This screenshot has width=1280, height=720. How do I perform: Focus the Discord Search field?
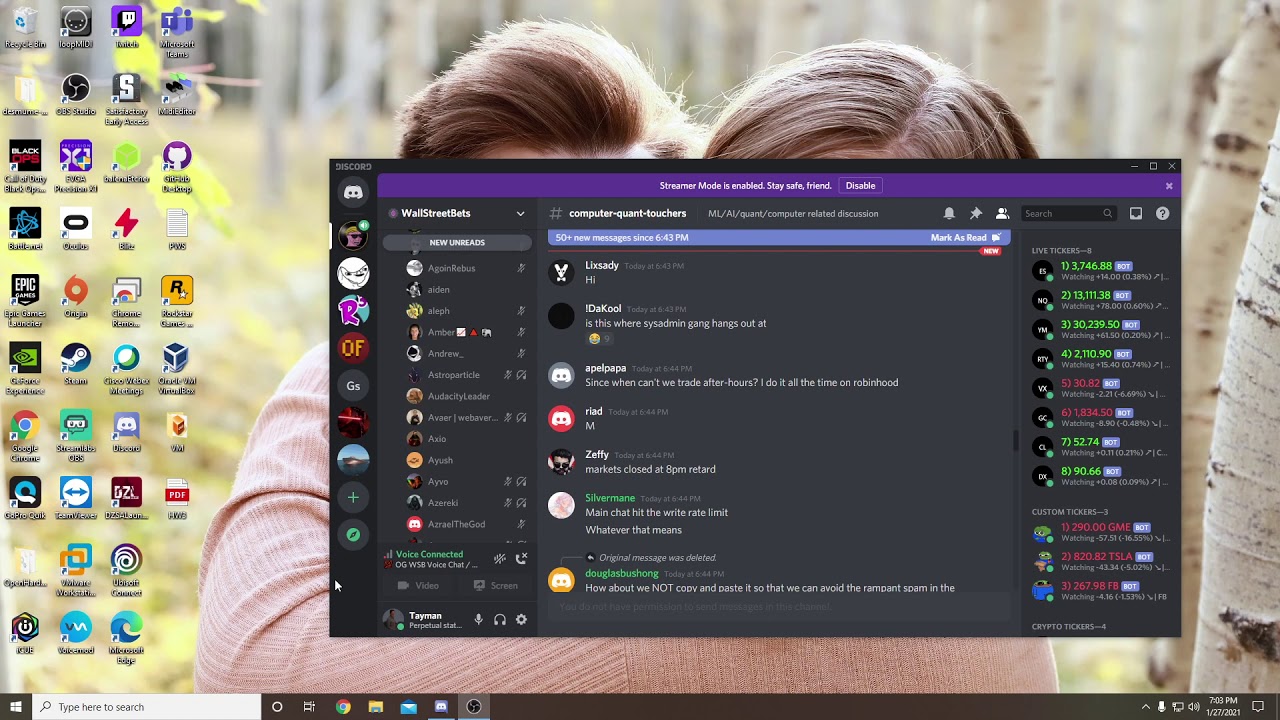coord(1067,213)
